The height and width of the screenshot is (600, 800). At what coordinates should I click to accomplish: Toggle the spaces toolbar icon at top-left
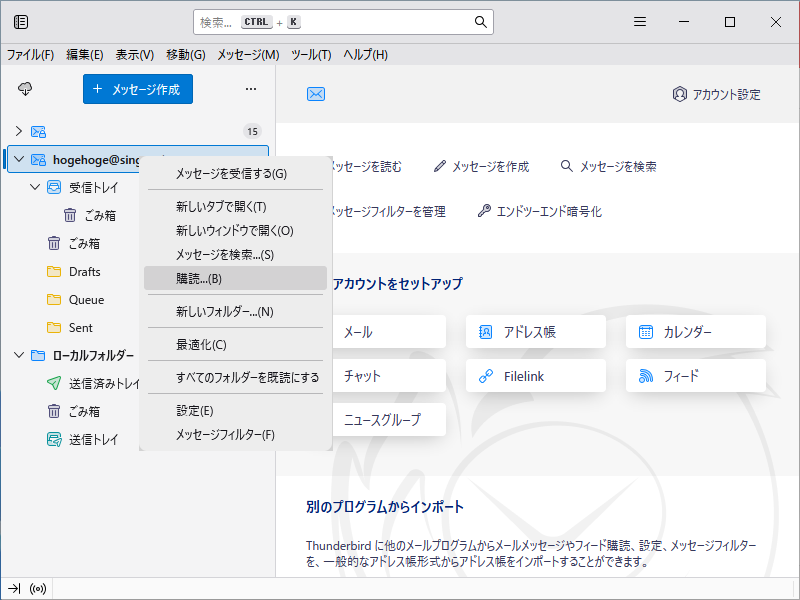[21, 22]
